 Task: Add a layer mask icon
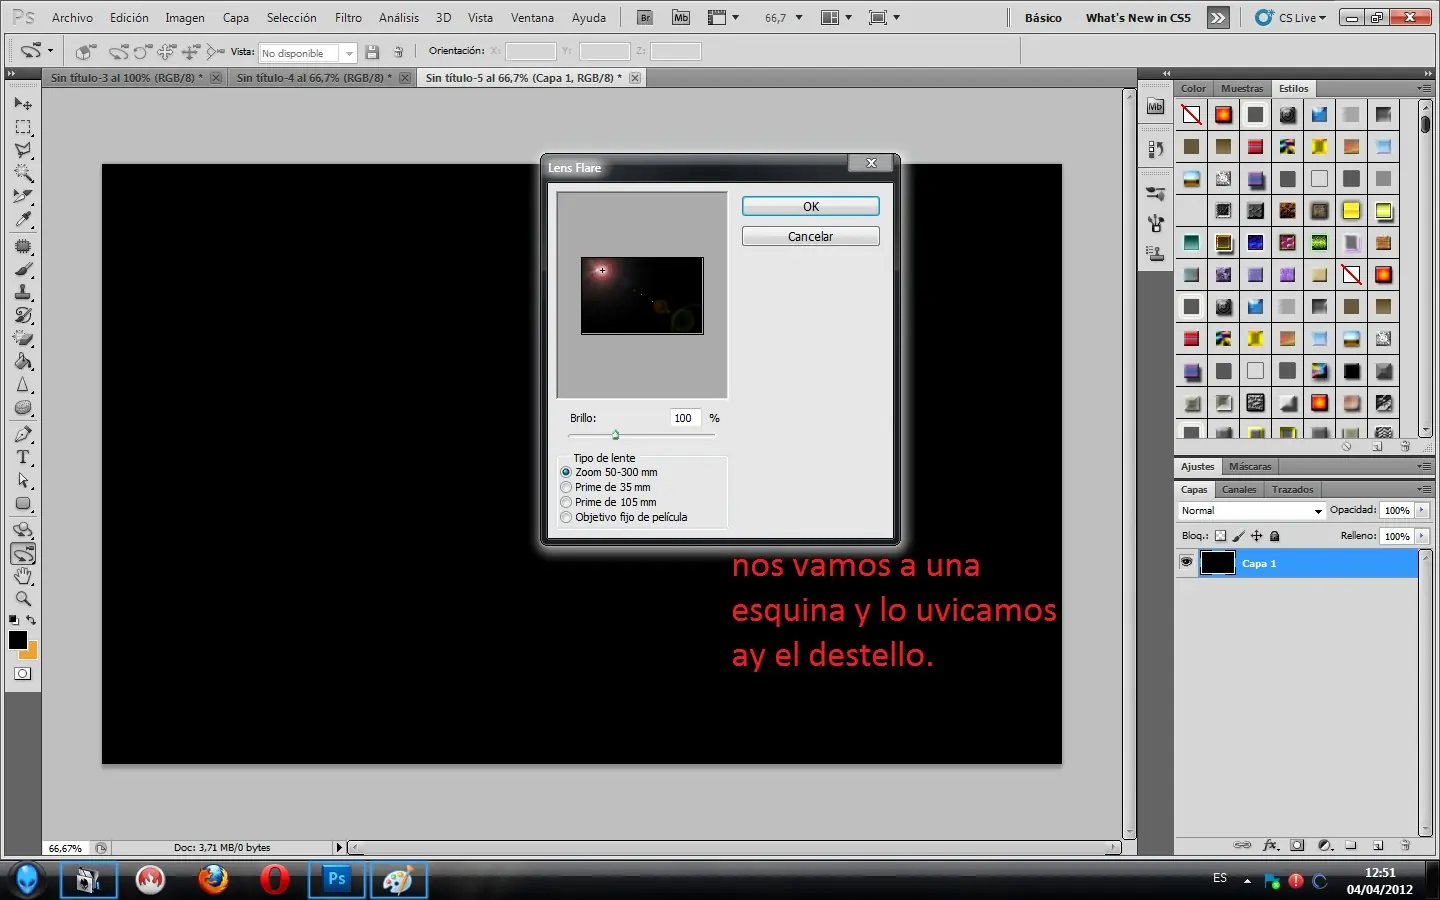pyautogui.click(x=1297, y=845)
